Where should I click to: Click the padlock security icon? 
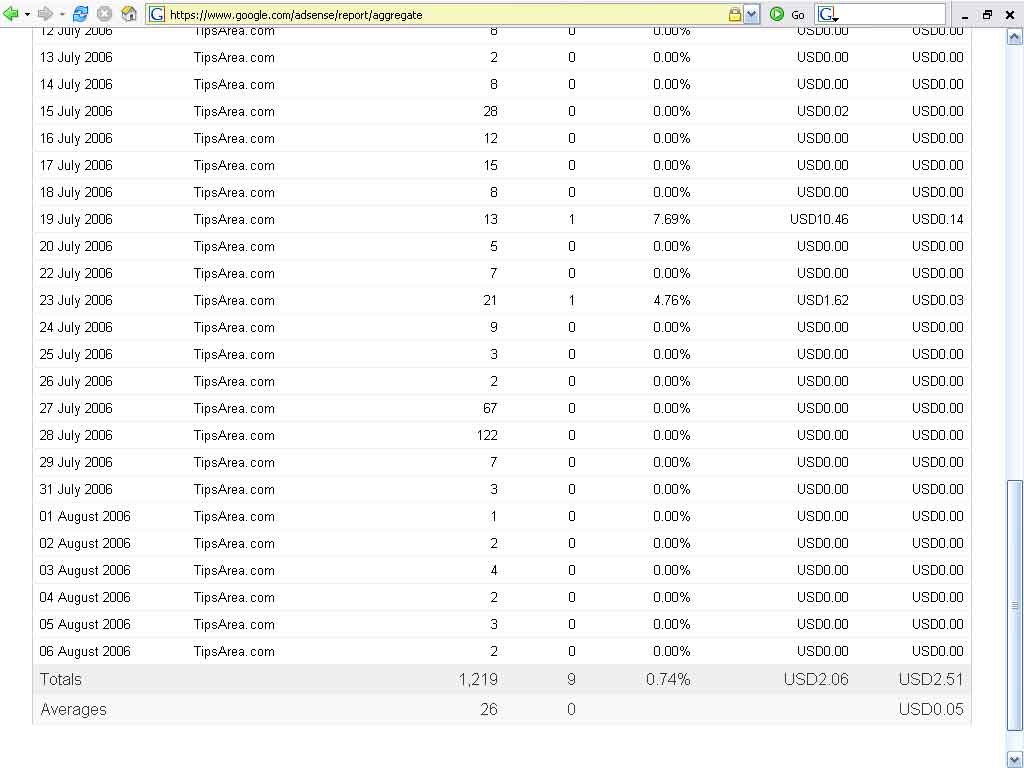[x=735, y=14]
